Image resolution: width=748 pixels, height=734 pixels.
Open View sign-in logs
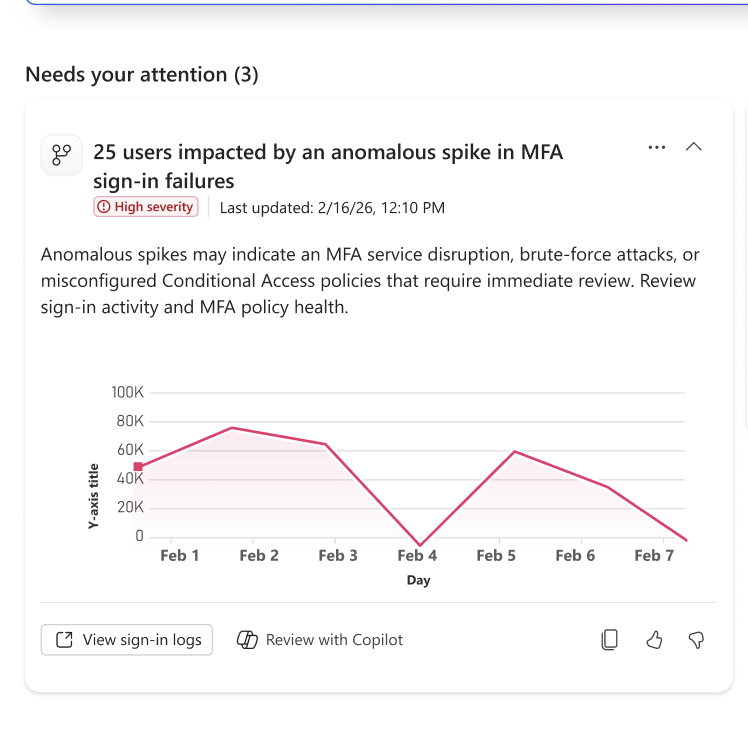point(127,640)
